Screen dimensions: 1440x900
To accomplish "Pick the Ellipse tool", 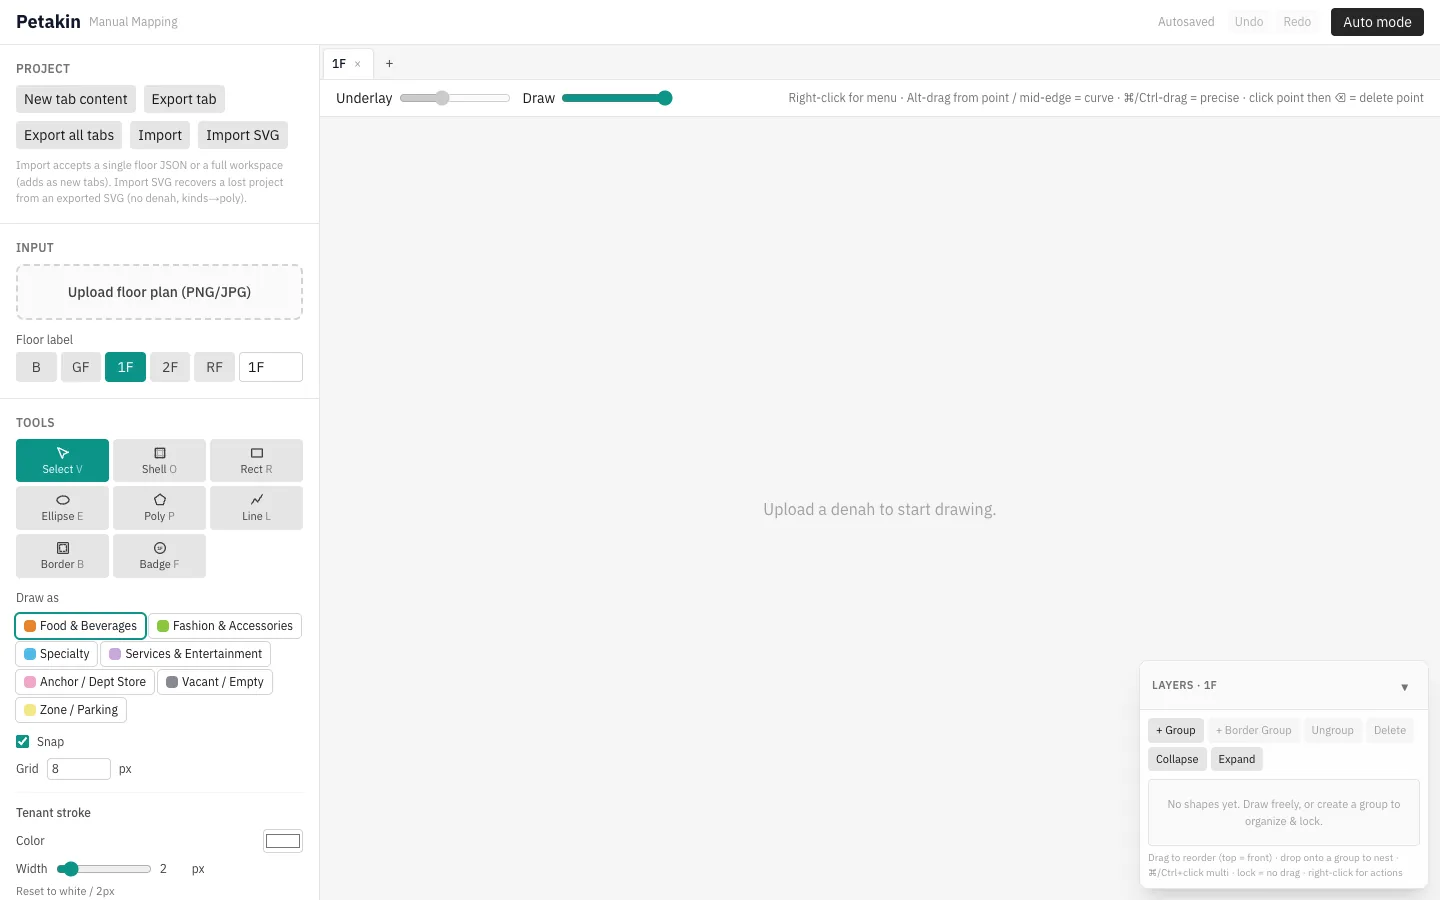I will 62,508.
